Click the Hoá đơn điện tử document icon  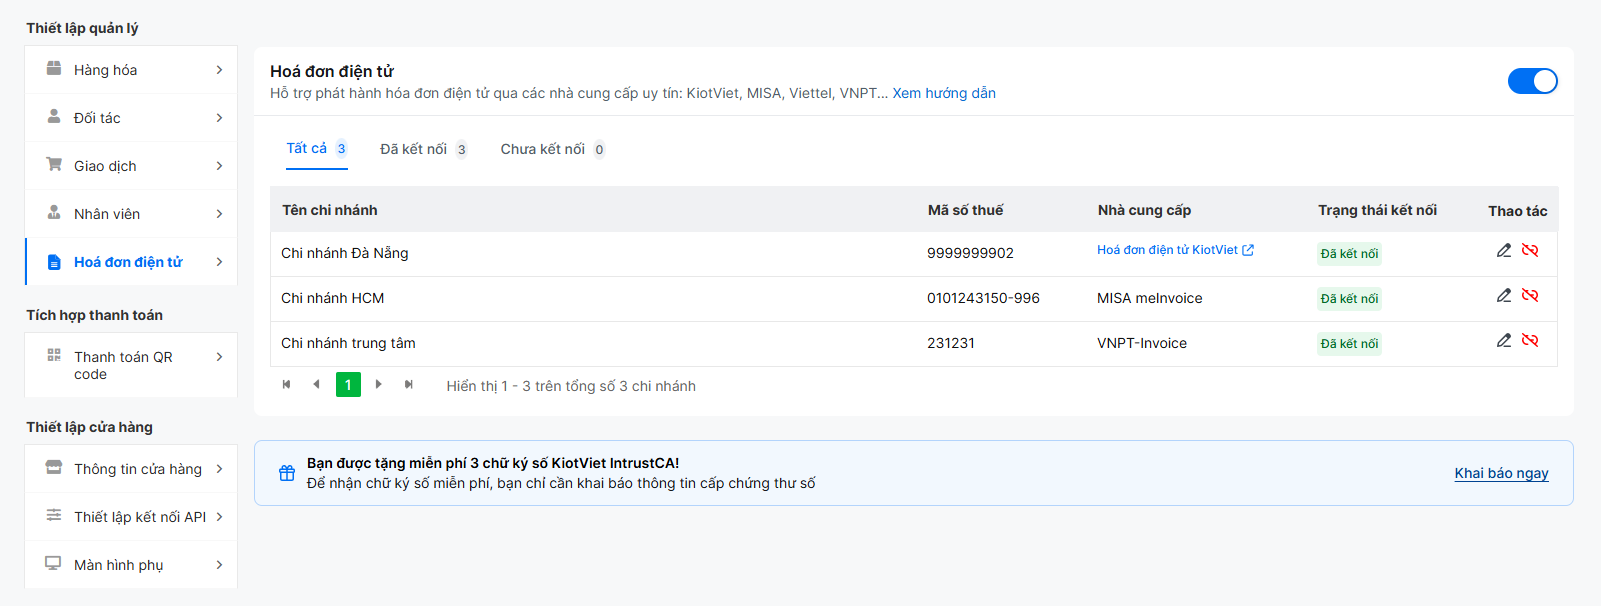54,262
